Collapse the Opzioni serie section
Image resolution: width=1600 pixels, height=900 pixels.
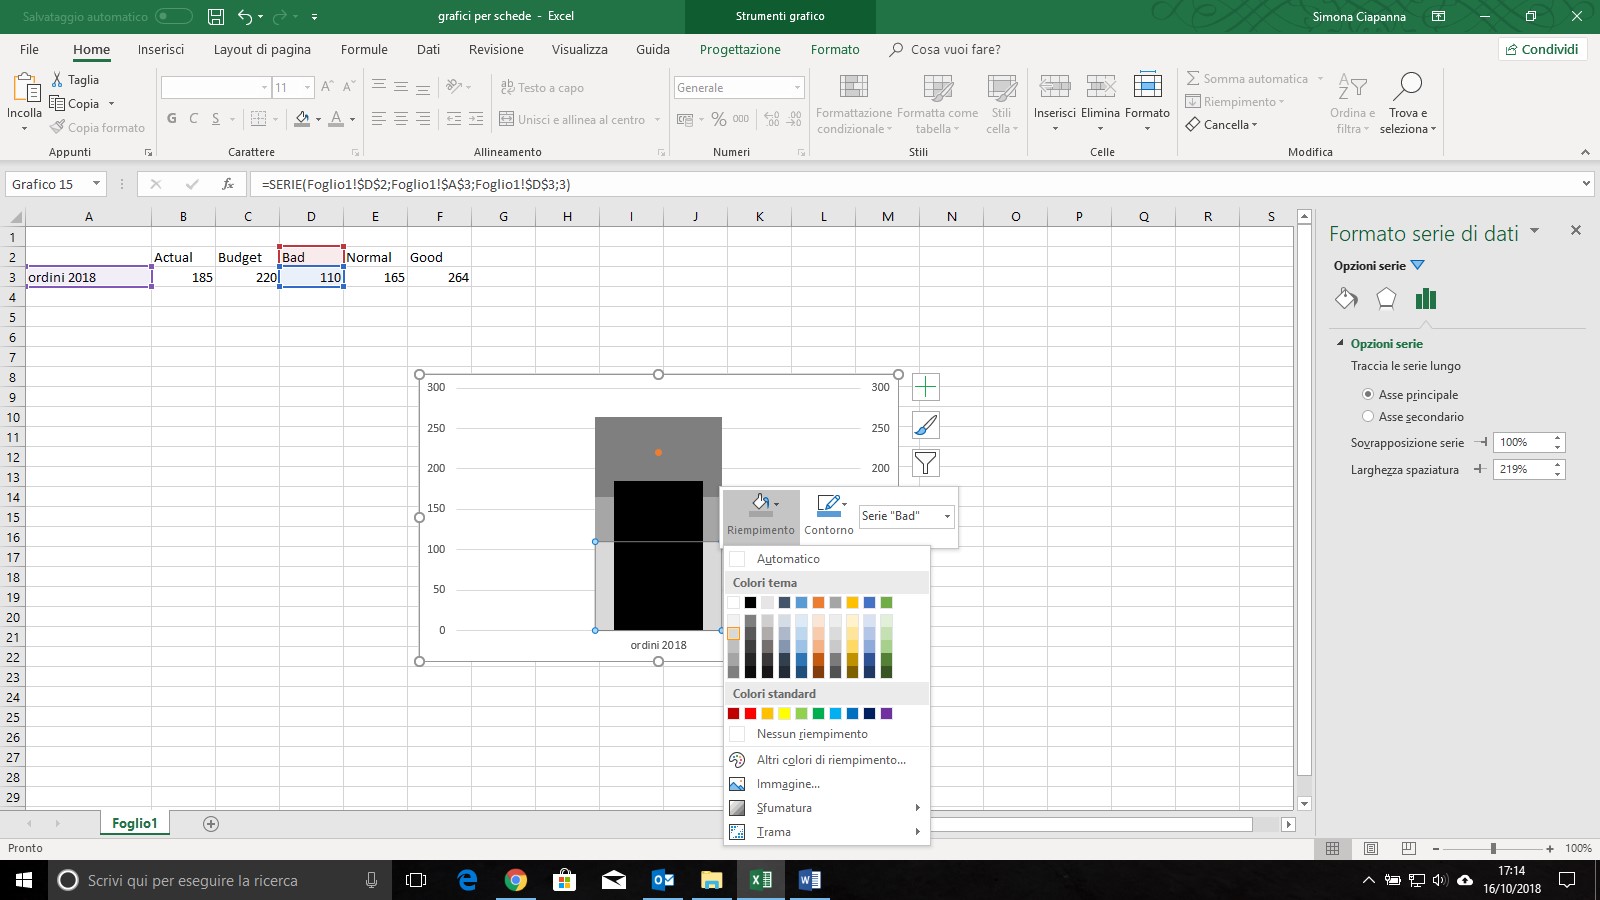1340,343
